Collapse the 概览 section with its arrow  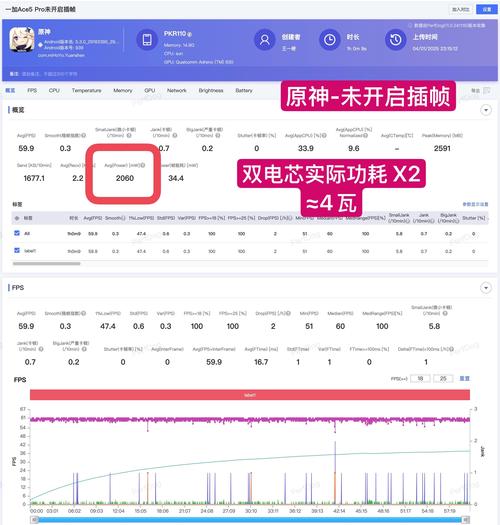(x=486, y=110)
